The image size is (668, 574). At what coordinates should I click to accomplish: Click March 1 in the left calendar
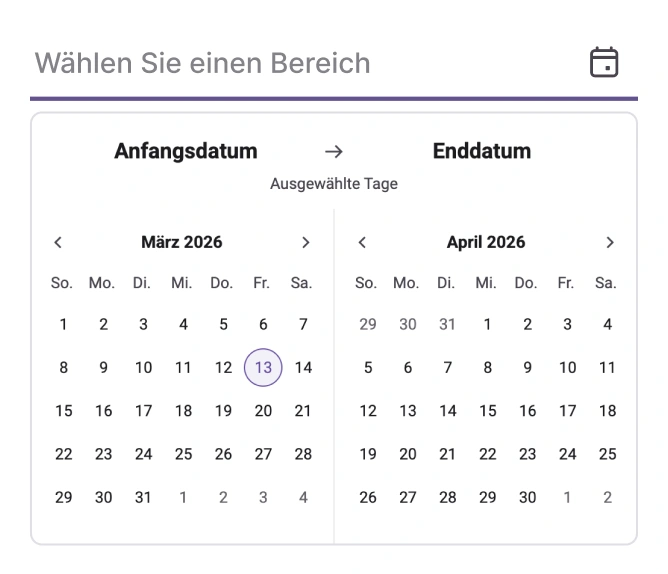(x=64, y=324)
